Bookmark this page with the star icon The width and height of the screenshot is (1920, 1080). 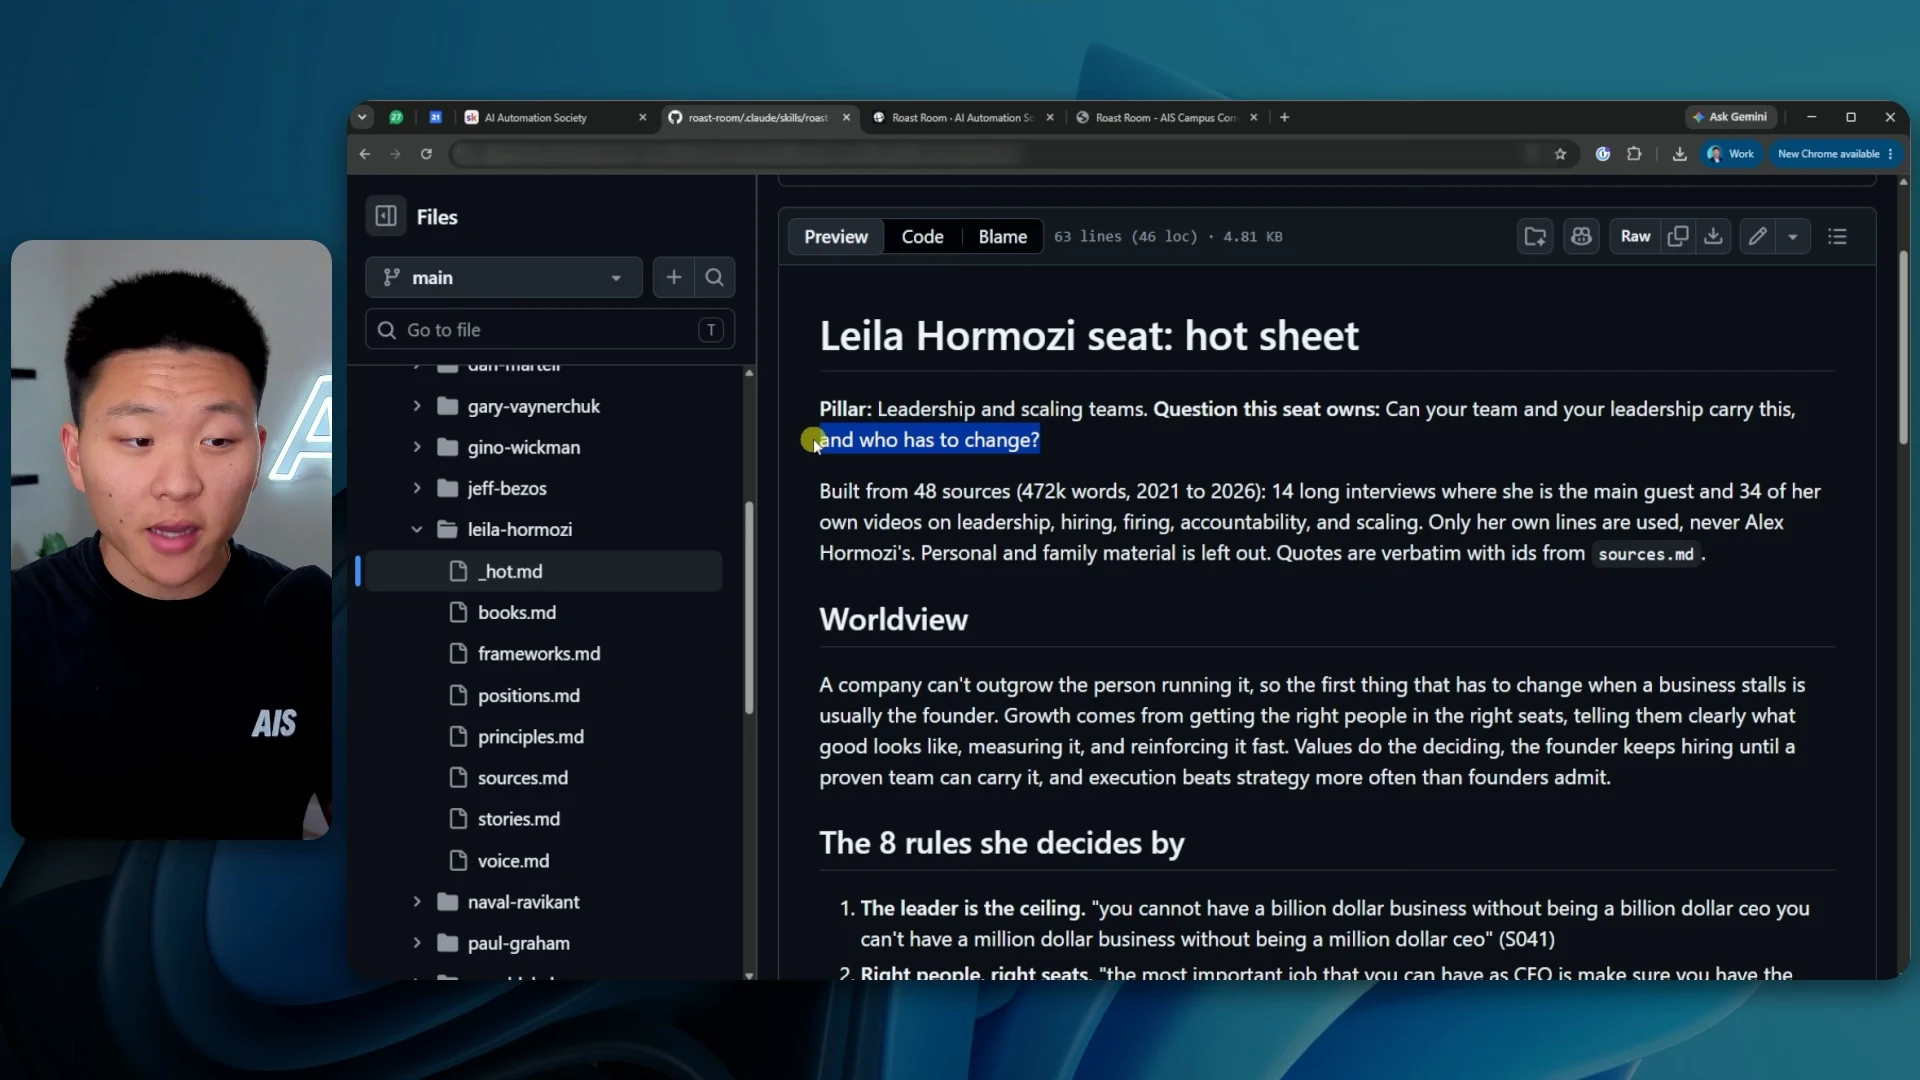[1560, 154]
